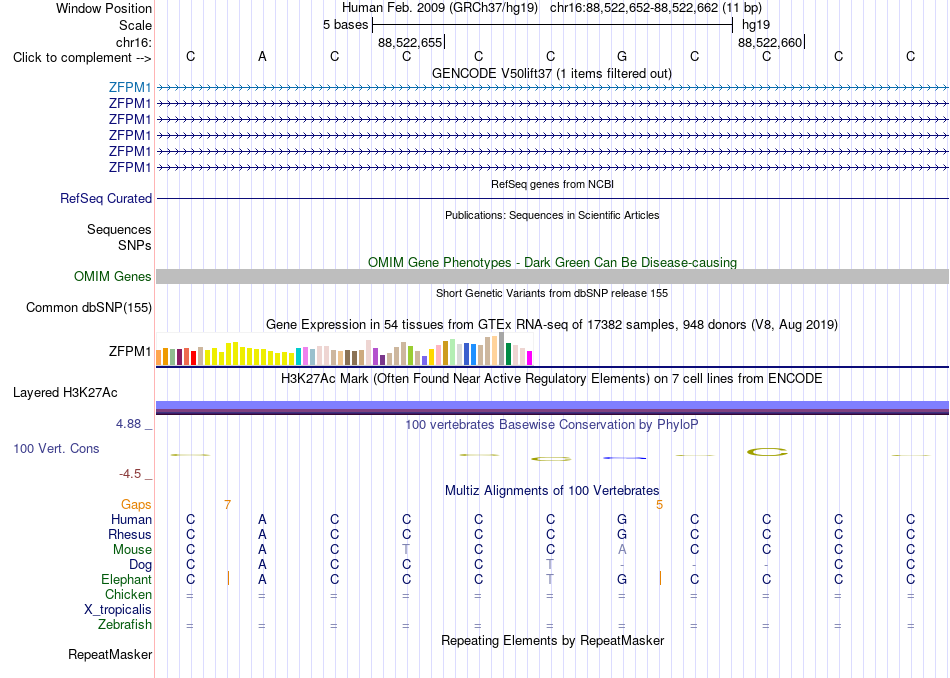Screen dimensions: 950x678
Task: Click the pale T in the Elephant row
Action: click(550, 579)
